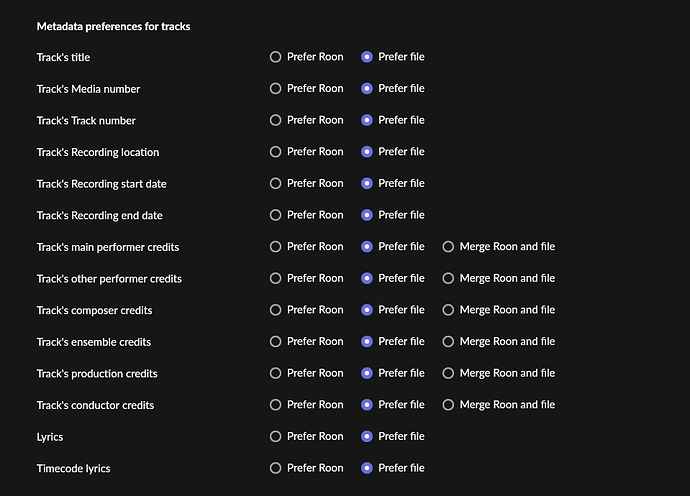Set ensemble credits to Merge Roon and file
Image resolution: width=690 pixels, height=496 pixels.
point(449,342)
